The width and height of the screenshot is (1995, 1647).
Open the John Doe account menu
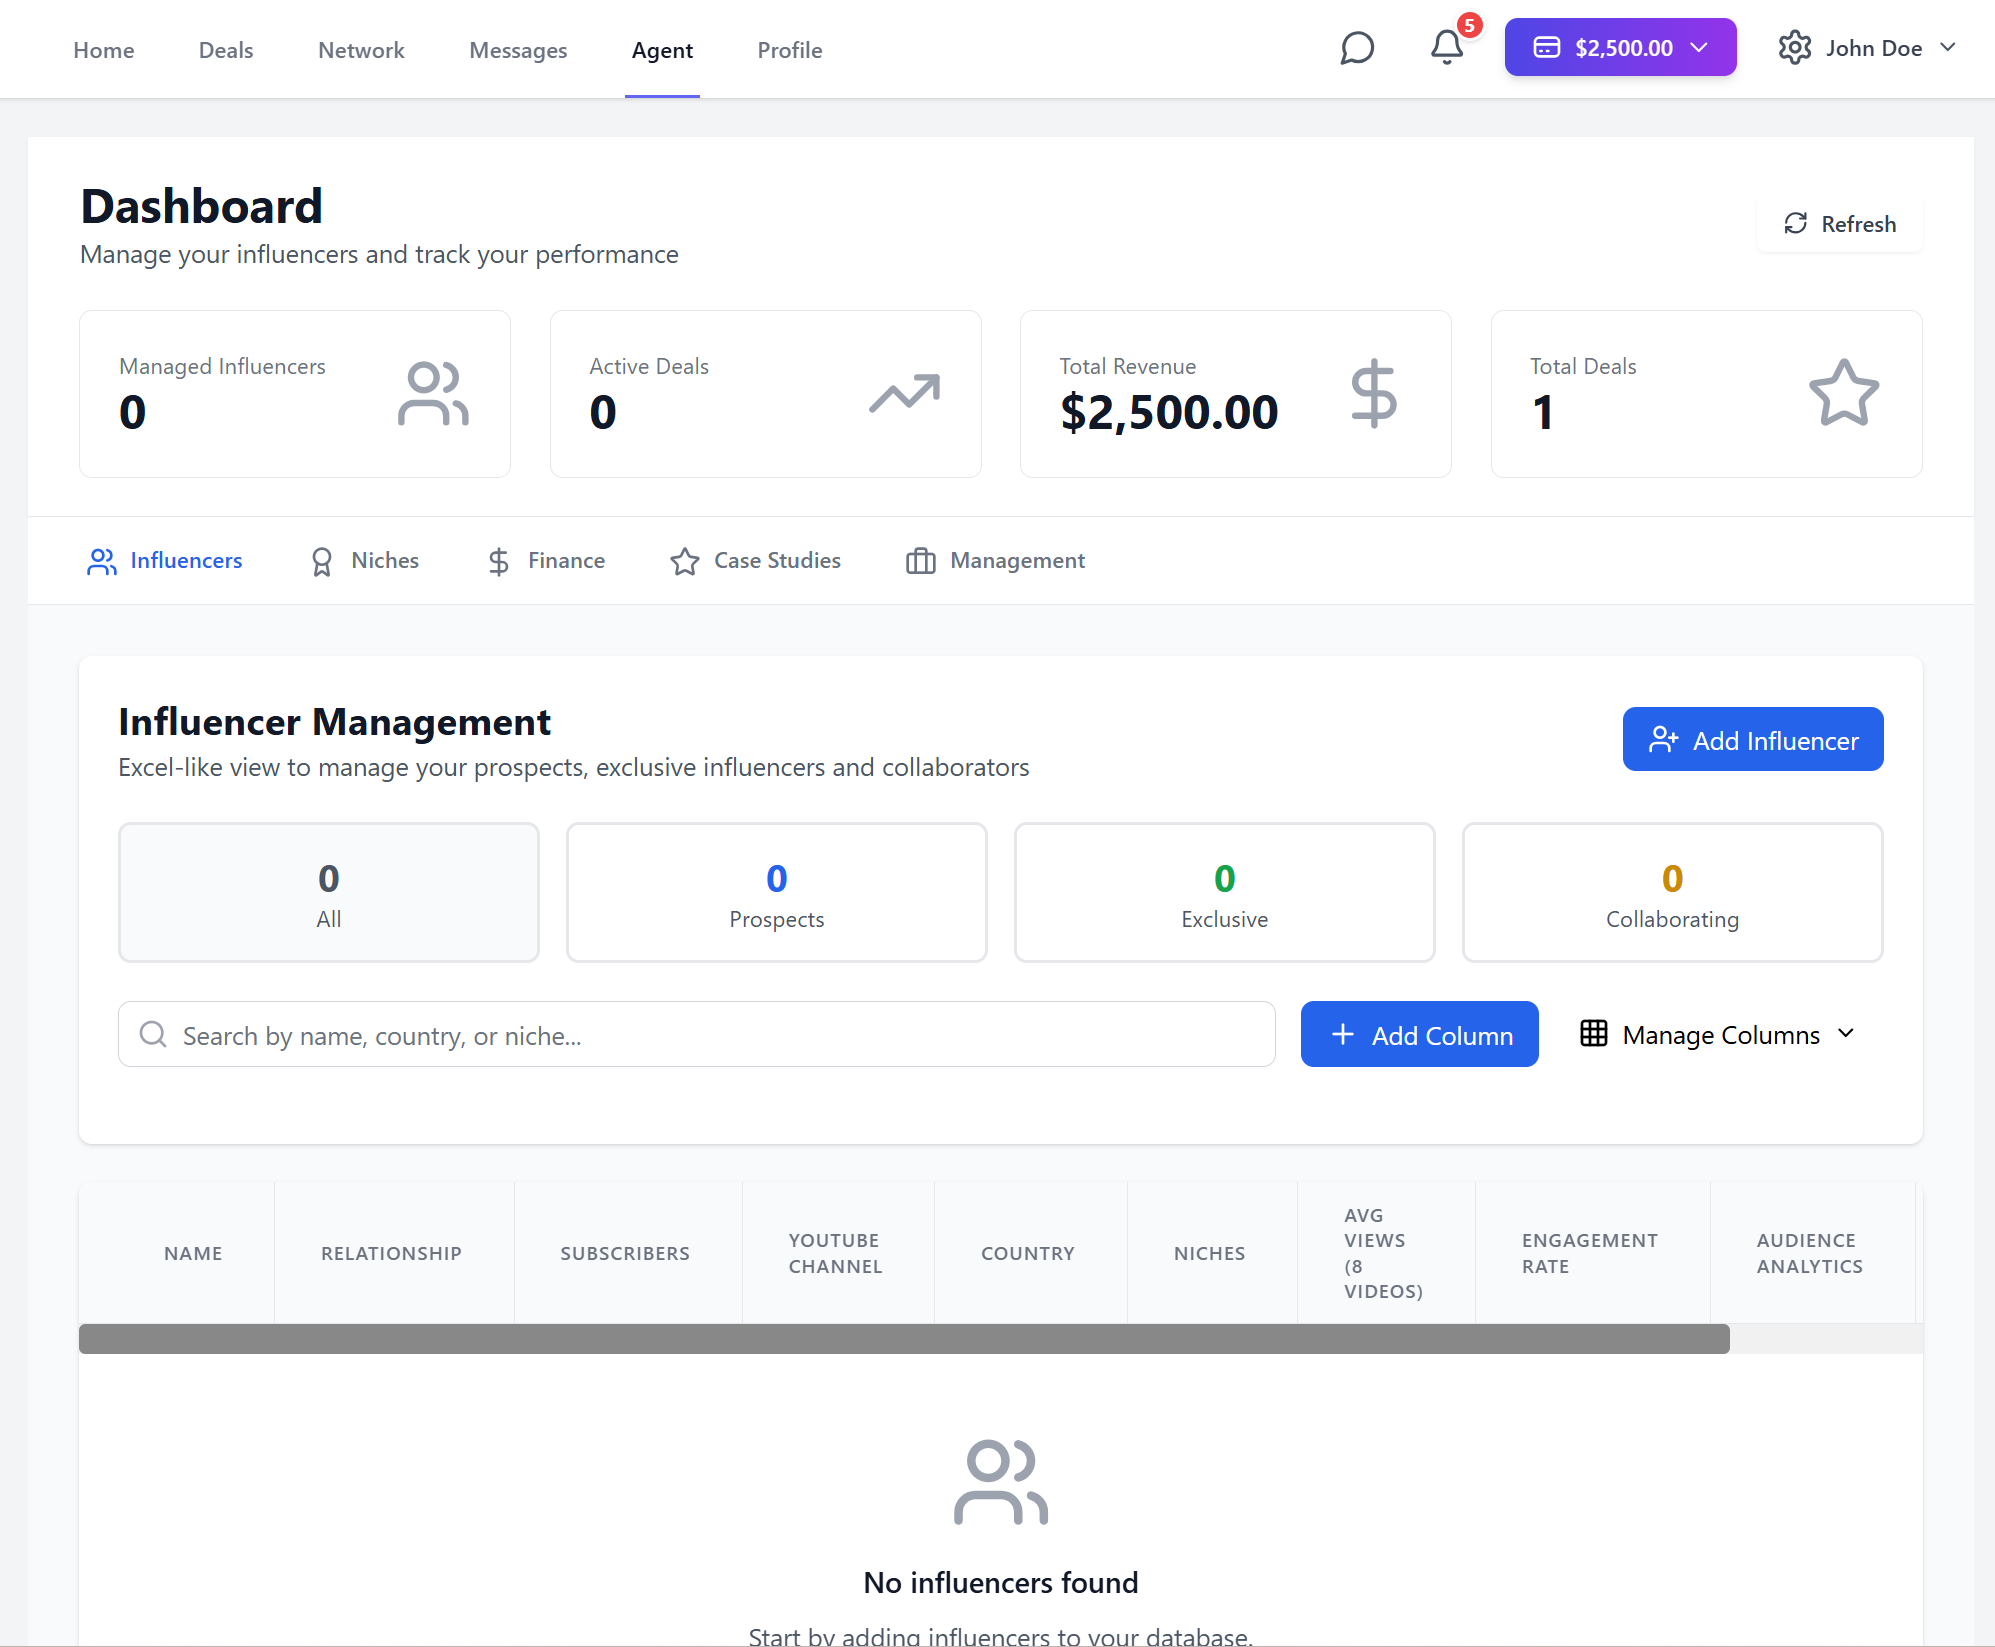point(1867,48)
